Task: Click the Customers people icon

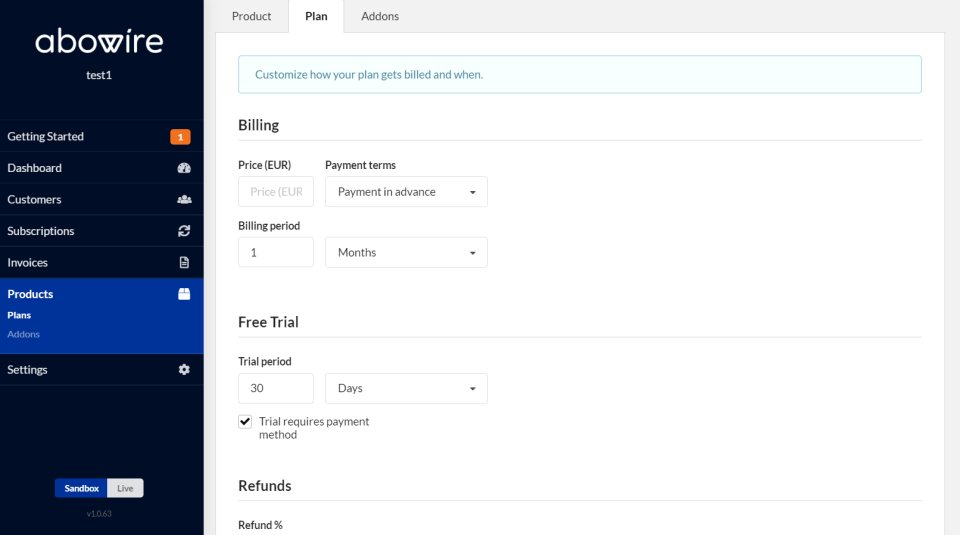Action: click(184, 200)
